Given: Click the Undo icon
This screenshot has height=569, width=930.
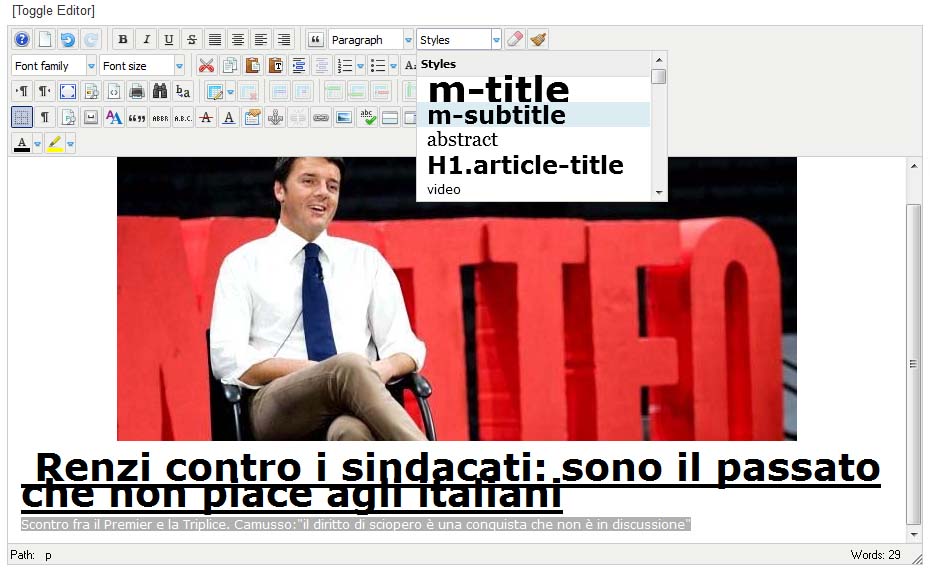Looking at the screenshot, I should click(67, 40).
